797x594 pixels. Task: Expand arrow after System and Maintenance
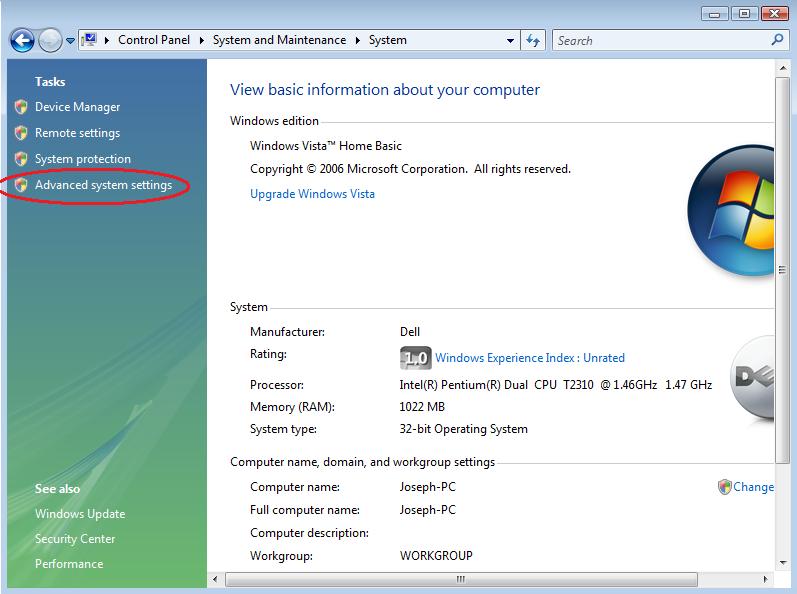point(357,40)
